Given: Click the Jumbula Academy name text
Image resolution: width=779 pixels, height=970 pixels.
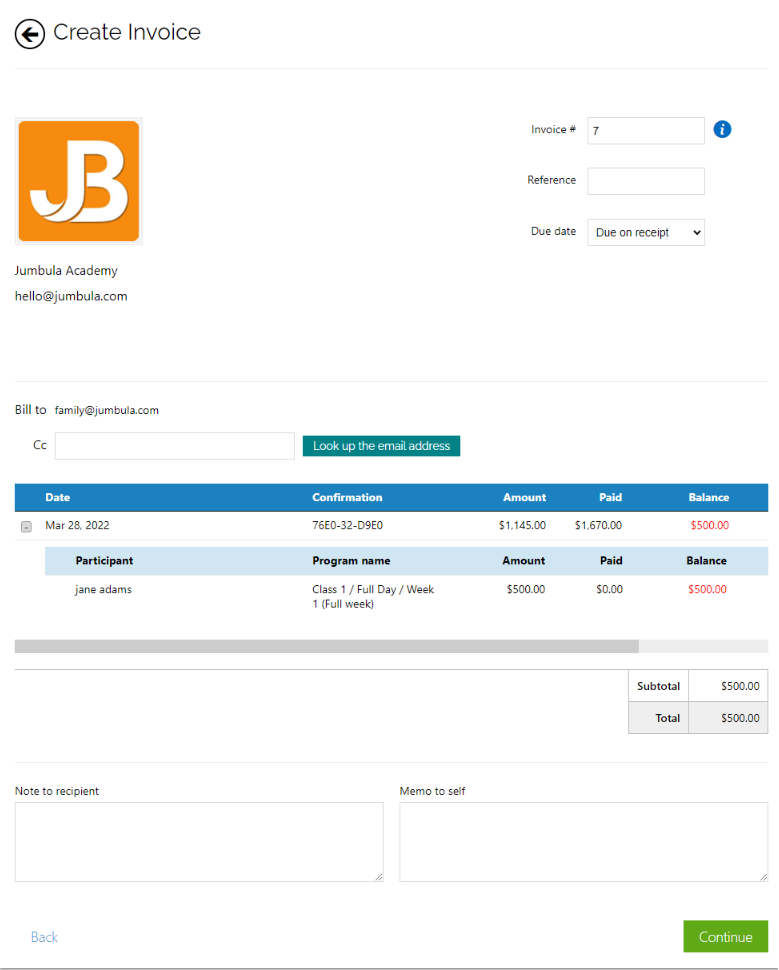Looking at the screenshot, I should coord(66,271).
